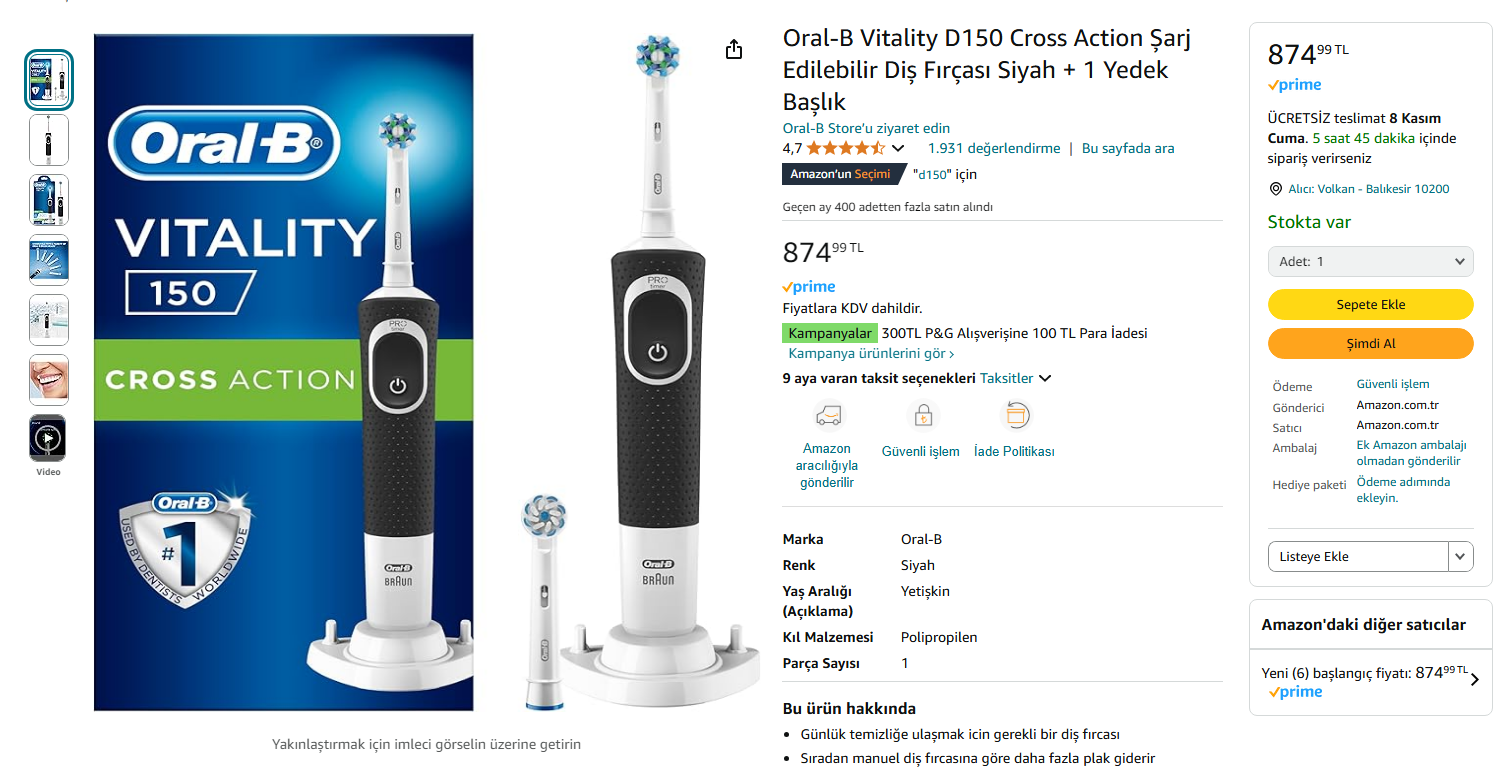Open the 1.931 değerlendirme reviews link

pos(994,148)
